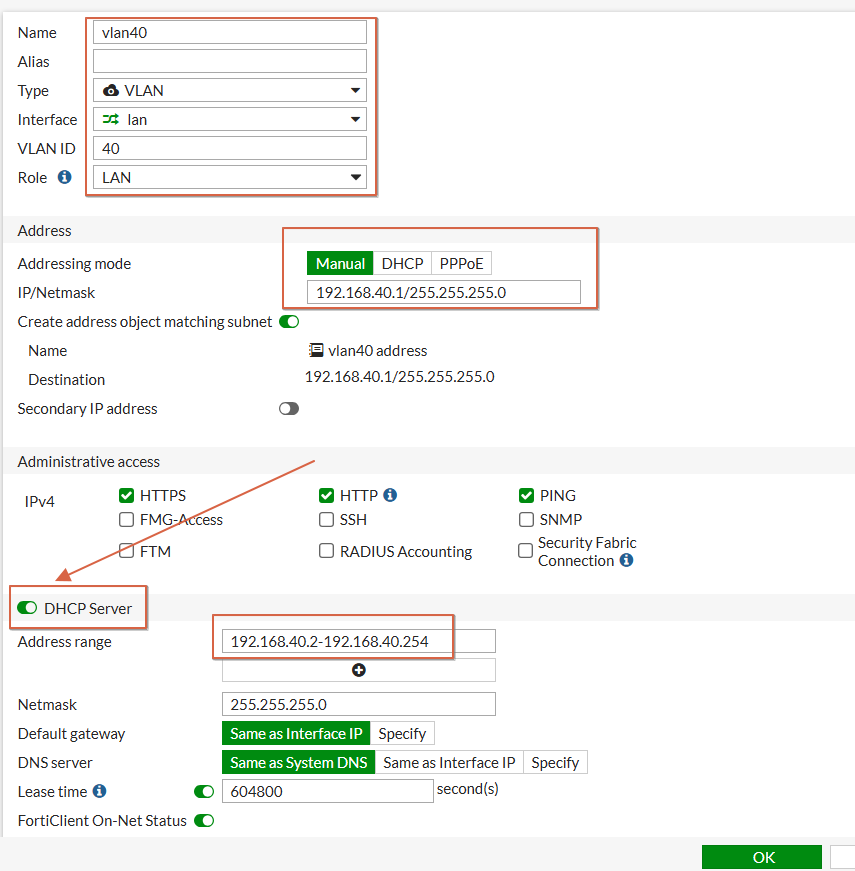Click the Netmask field 255.255.255.0
The image size is (855, 871).
point(358,704)
